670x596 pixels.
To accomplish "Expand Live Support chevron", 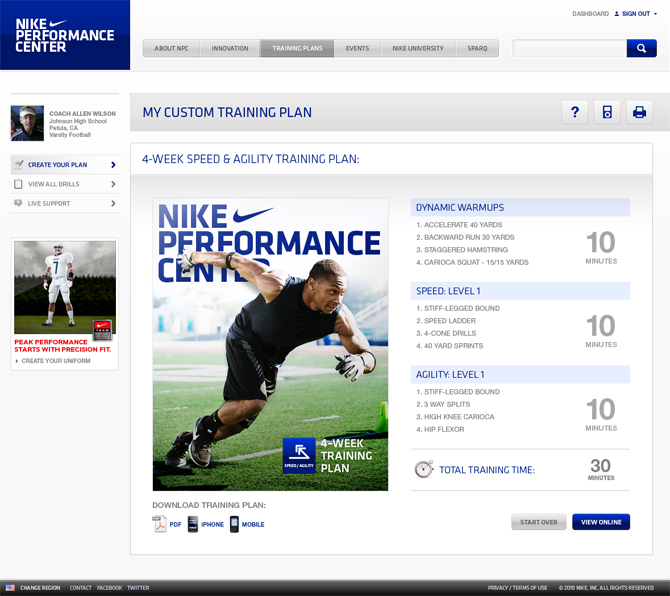I will [x=113, y=203].
